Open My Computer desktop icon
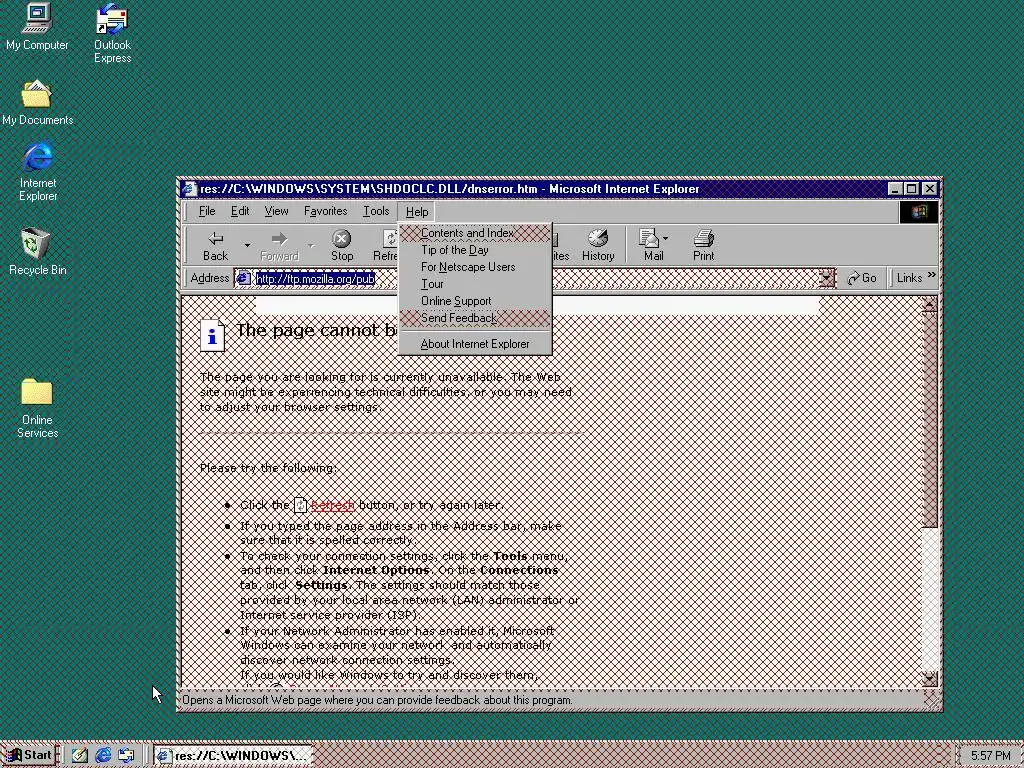Image resolution: width=1024 pixels, height=768 pixels. (x=37, y=26)
